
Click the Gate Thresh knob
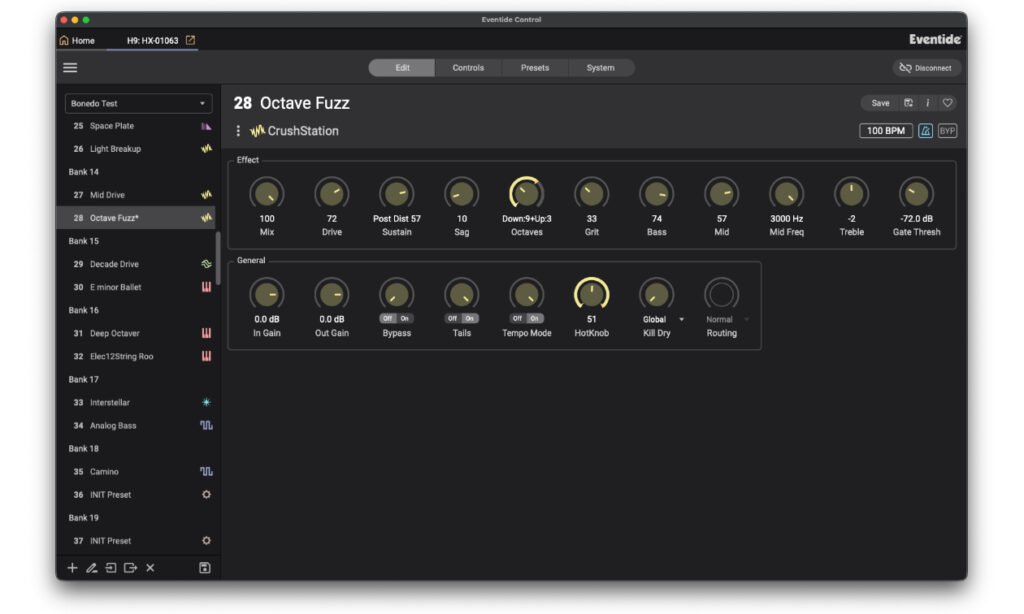pyautogui.click(x=916, y=193)
